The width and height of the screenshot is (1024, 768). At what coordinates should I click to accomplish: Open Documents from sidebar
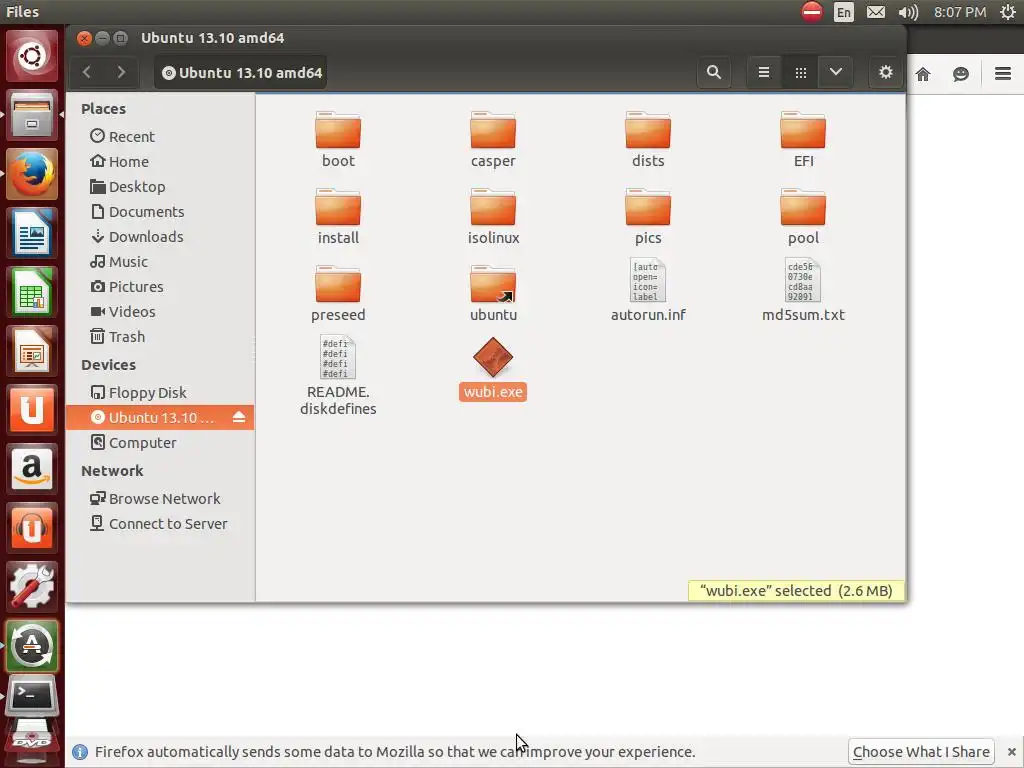(160, 212)
